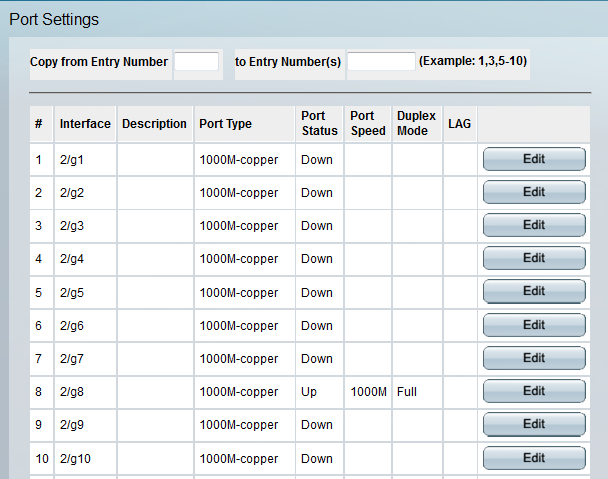Click the Full duplex value in row 8
608x479 pixels.
tap(407, 392)
